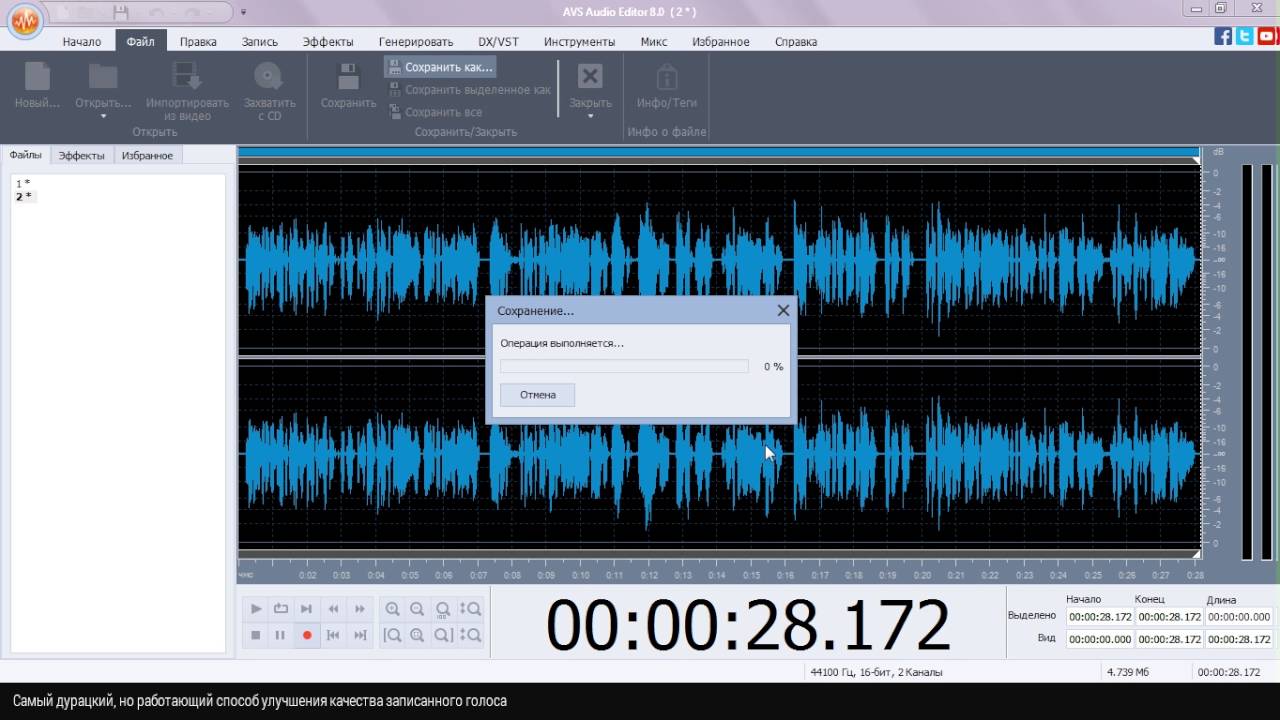Click the save progress bar
This screenshot has width=1280, height=720.
point(624,367)
